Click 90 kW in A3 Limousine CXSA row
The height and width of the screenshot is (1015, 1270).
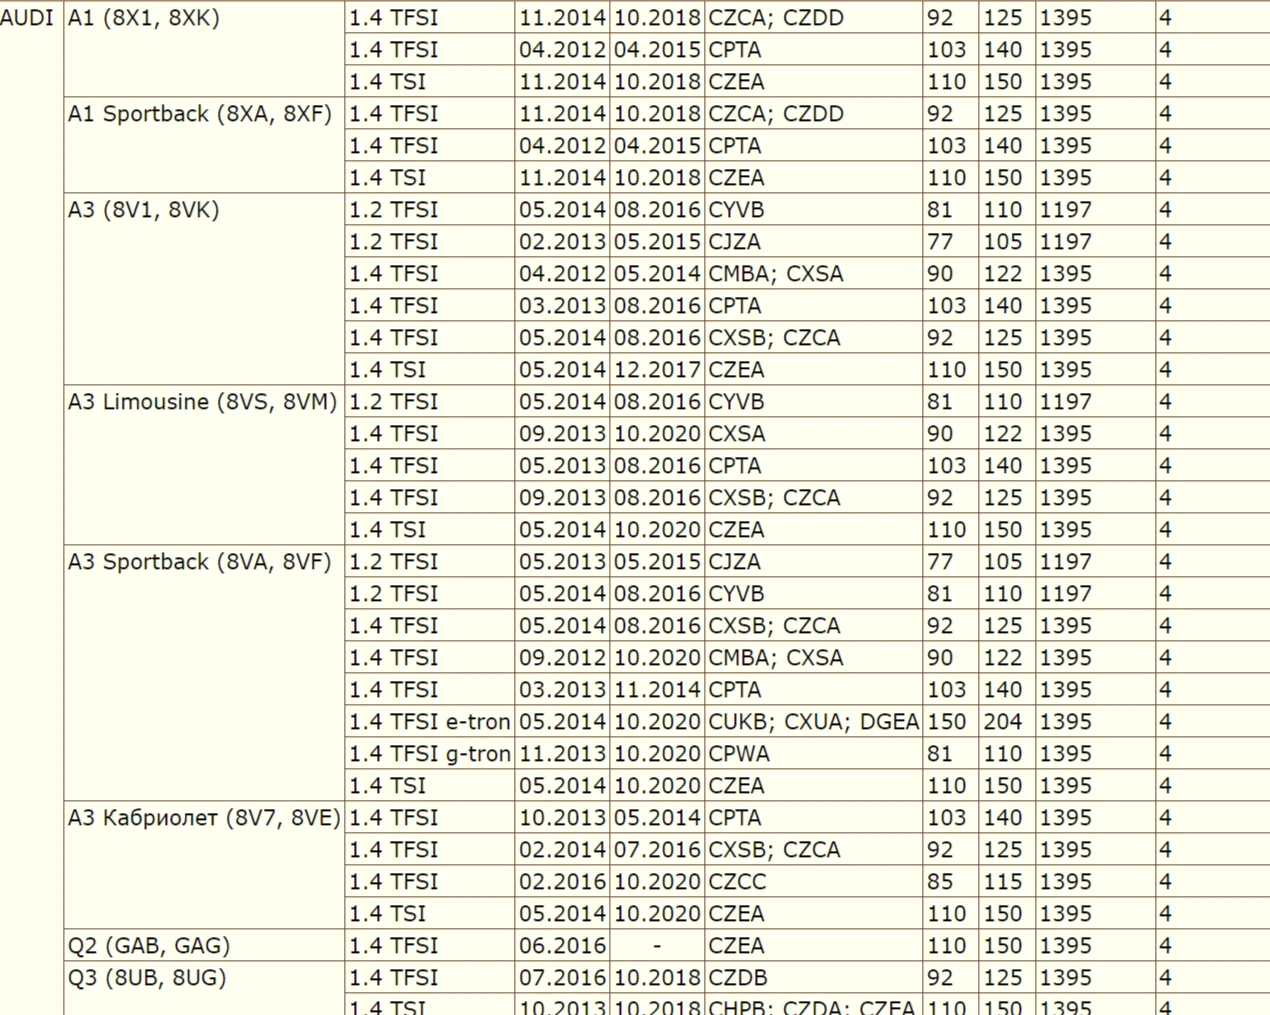(940, 434)
